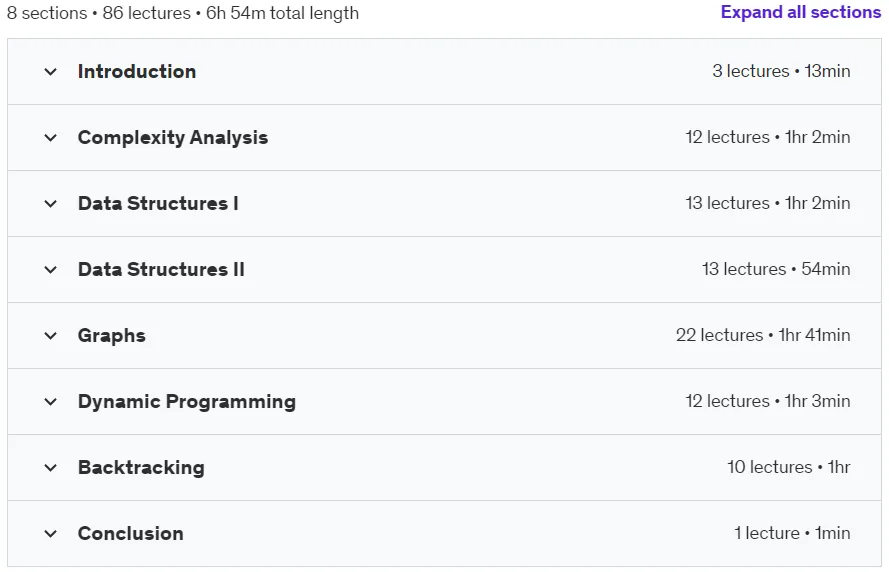The width and height of the screenshot is (889, 572).
Task: Unfold Backtracking via its chevron
Action: point(50,468)
